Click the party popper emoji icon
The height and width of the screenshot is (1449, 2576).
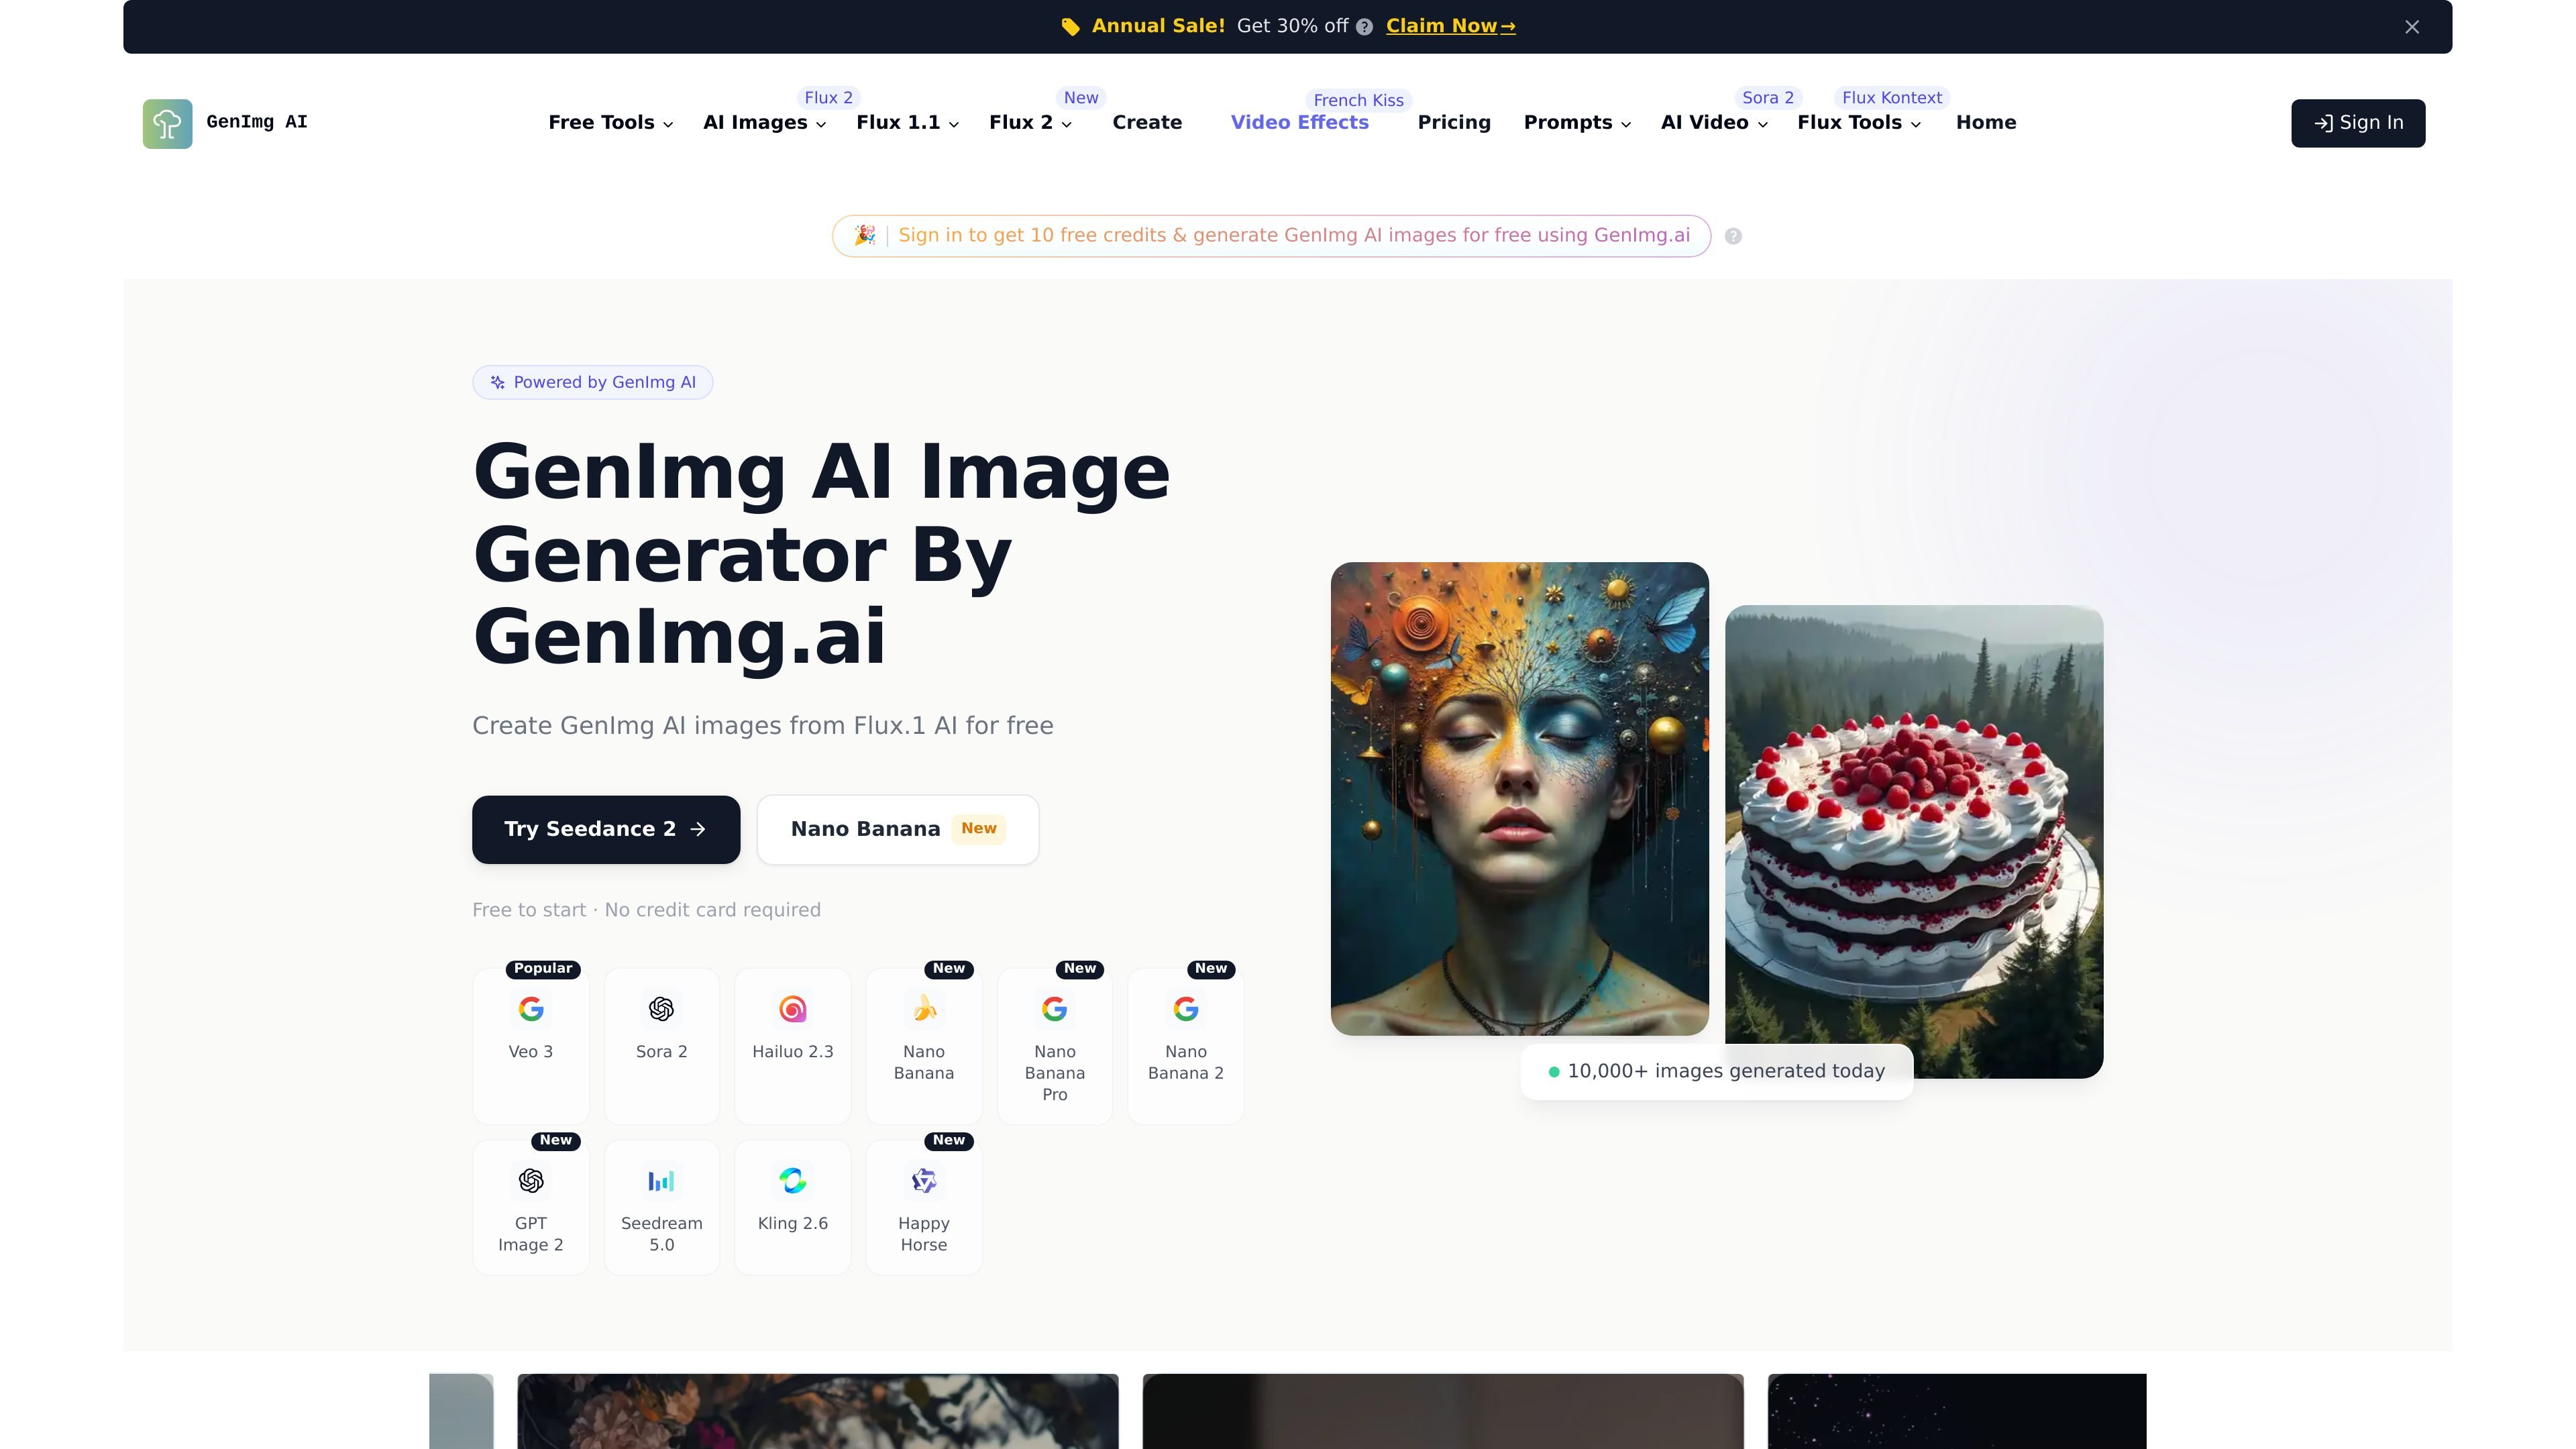tap(864, 235)
